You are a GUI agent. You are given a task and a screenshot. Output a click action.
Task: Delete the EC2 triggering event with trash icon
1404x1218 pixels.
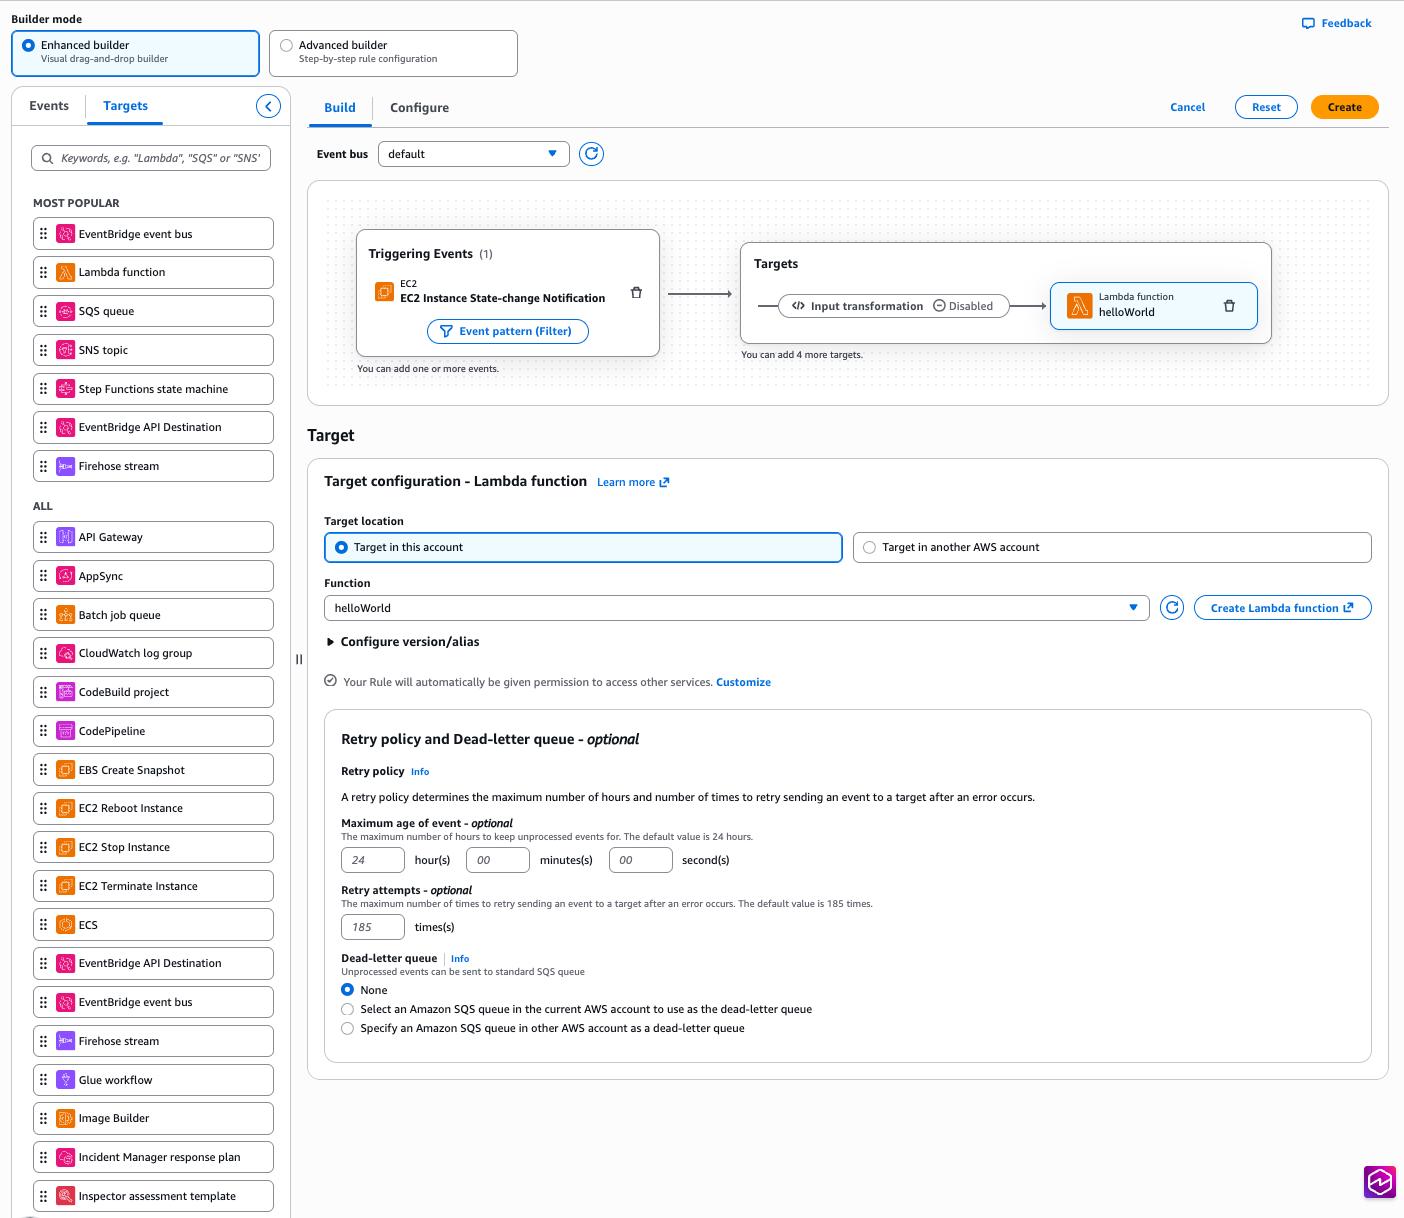(x=636, y=293)
